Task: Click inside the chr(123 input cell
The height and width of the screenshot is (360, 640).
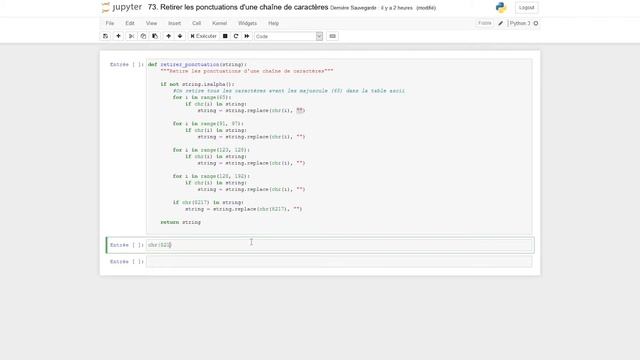Action: tap(340, 245)
